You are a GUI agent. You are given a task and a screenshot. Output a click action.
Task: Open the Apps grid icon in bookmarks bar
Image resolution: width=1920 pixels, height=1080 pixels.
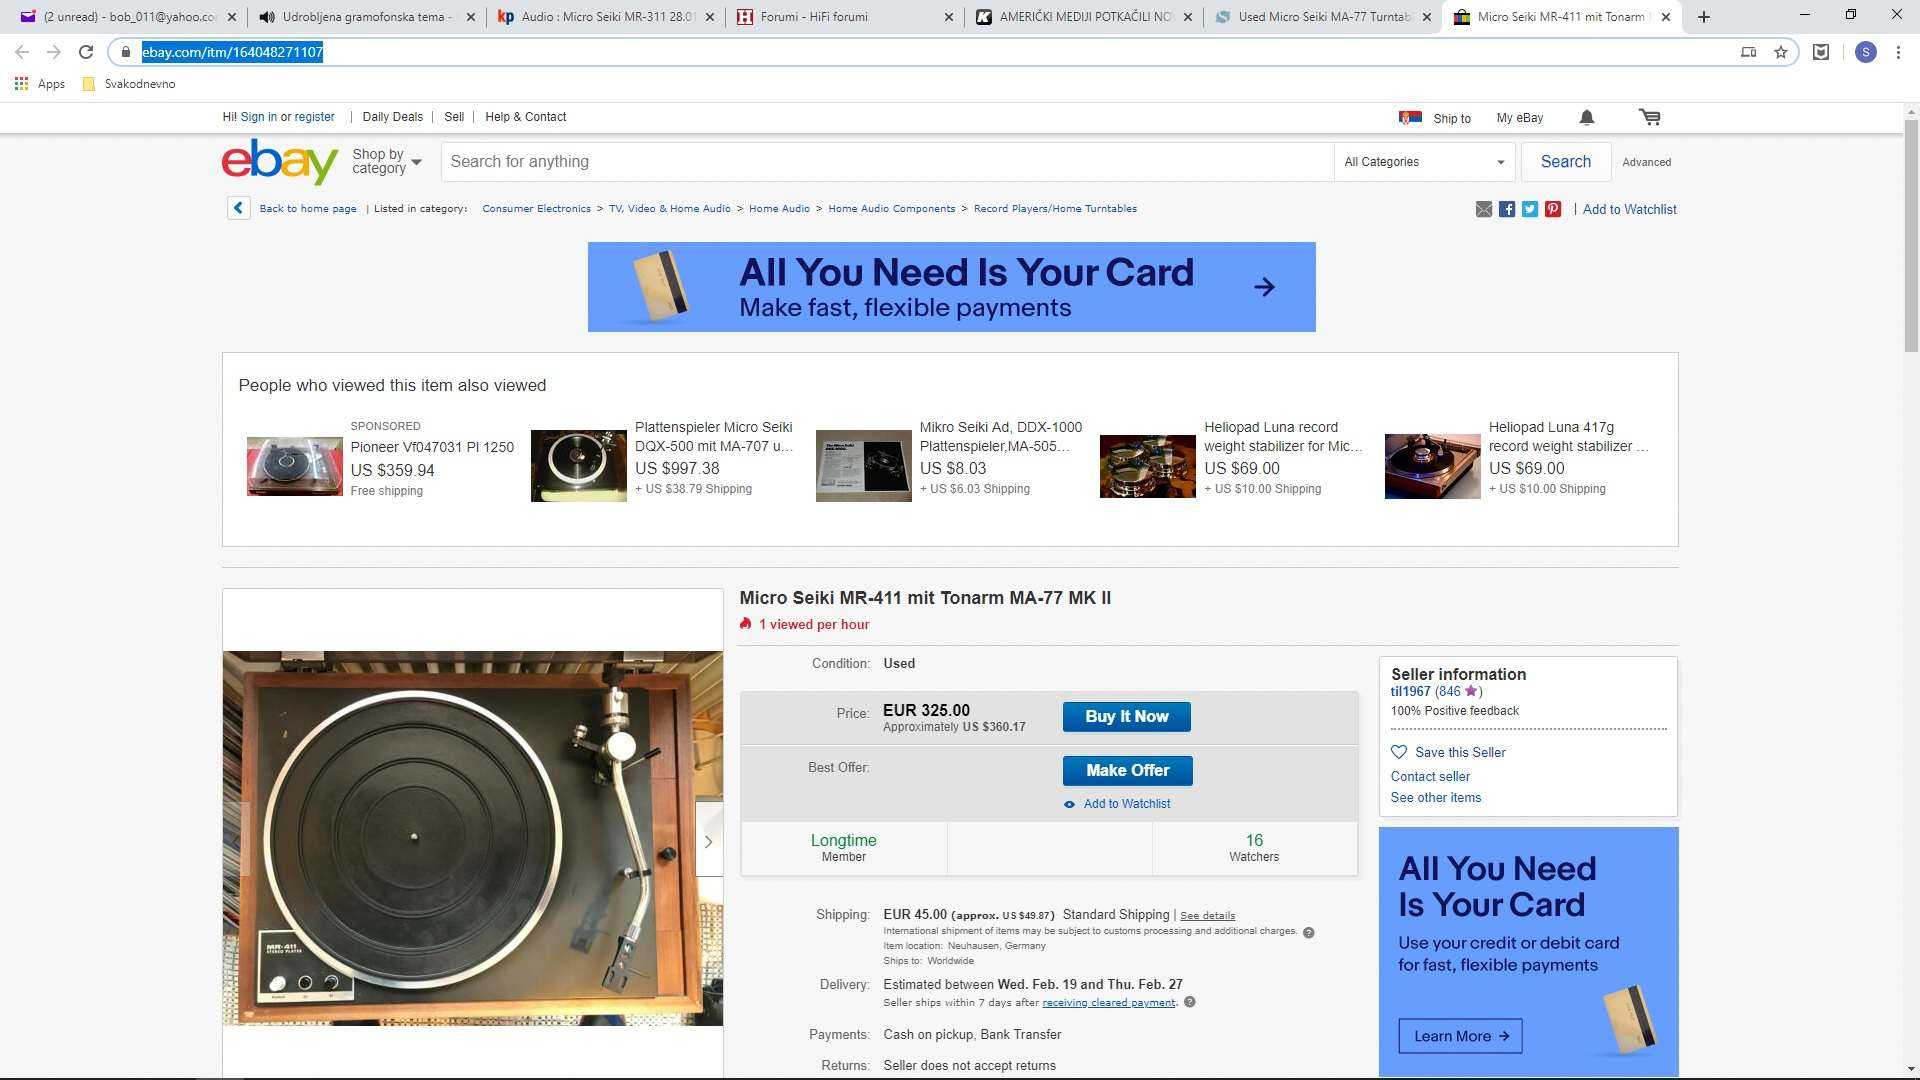point(21,84)
